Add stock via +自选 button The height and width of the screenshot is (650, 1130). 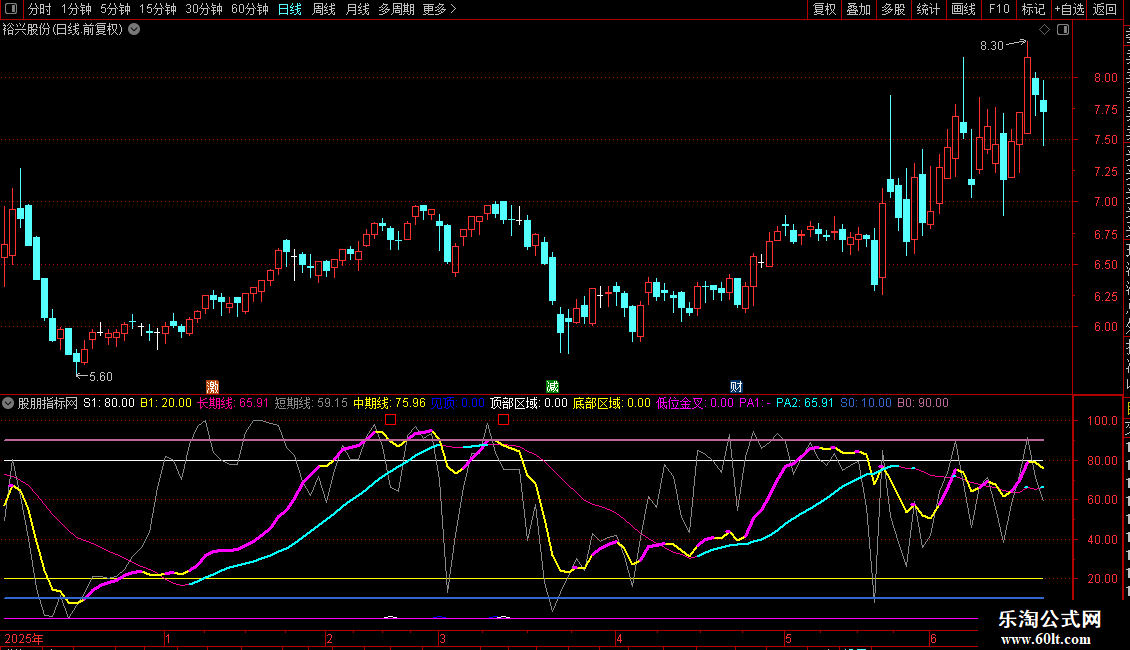pyautogui.click(x=1069, y=9)
